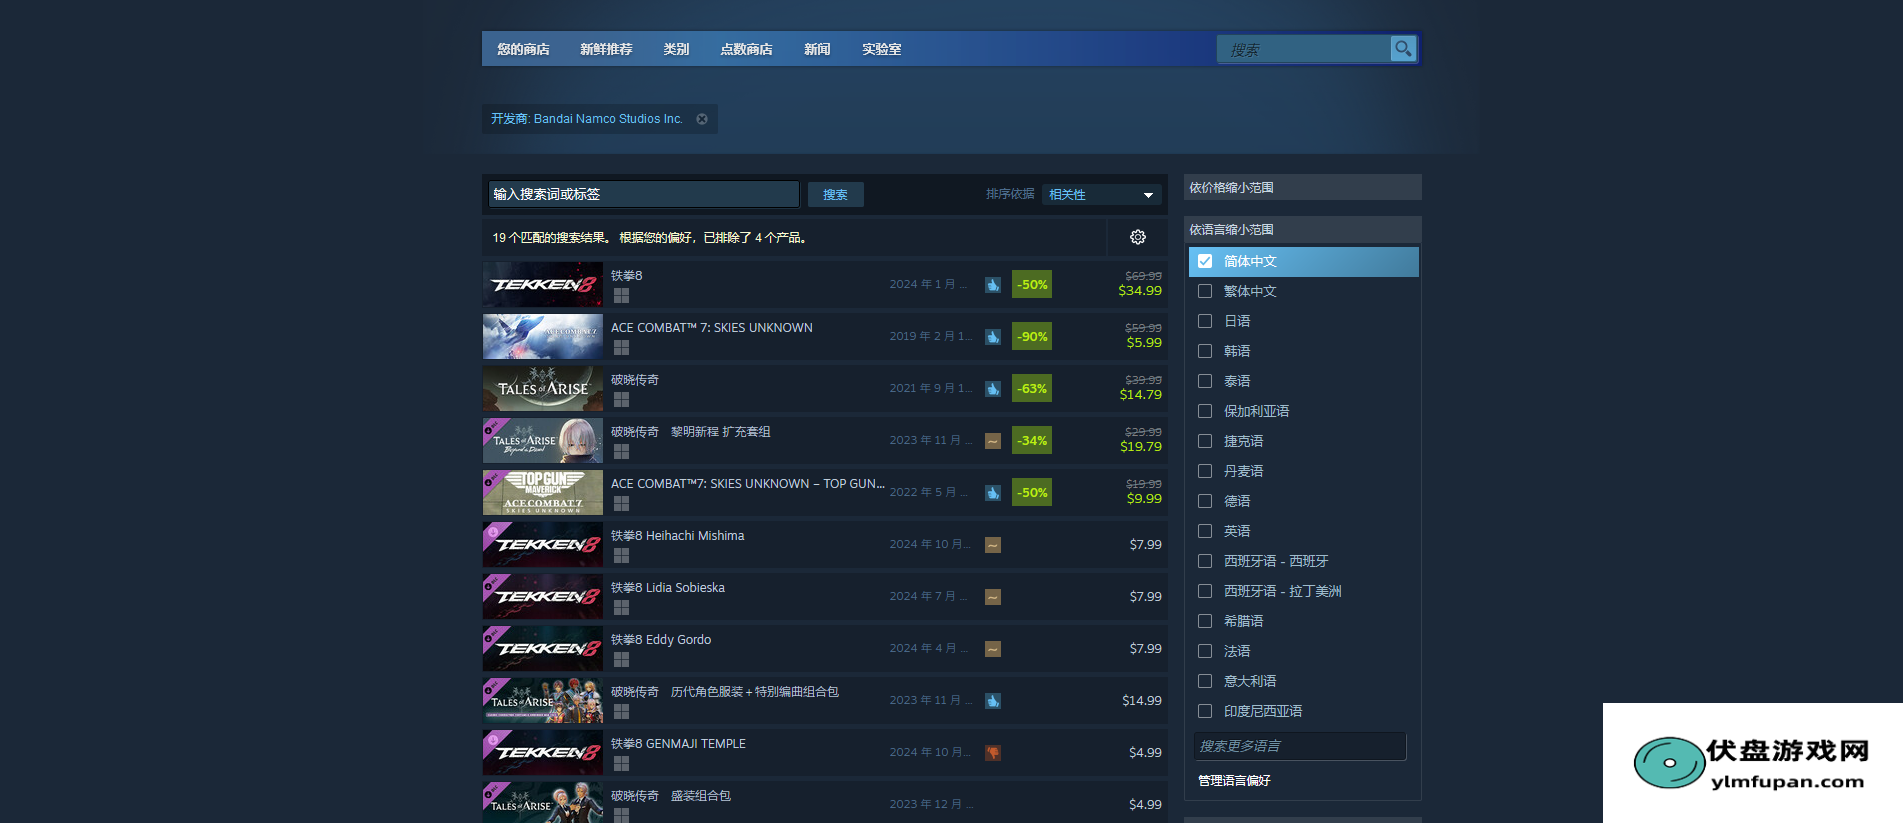Check the 繁体中文 language filter
1903x823 pixels.
click(1205, 291)
